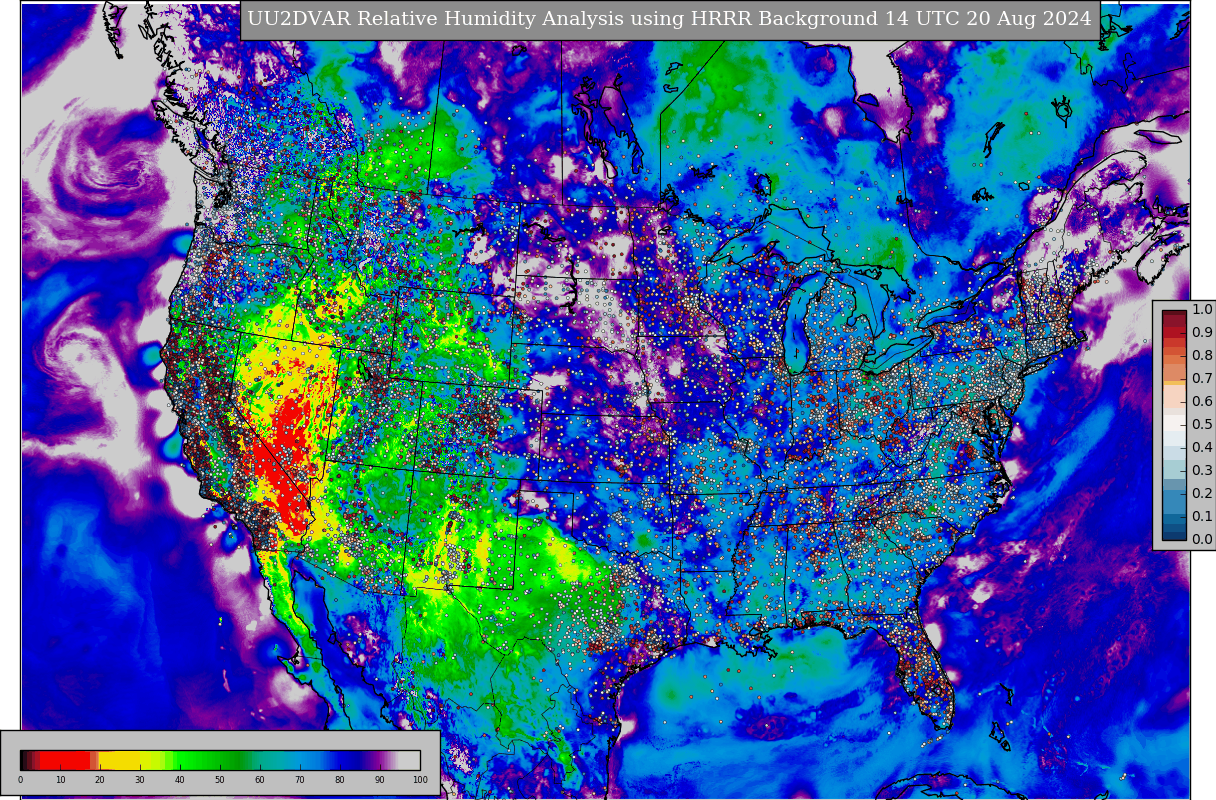Click the '20' tick label on humidity colorbar
This screenshot has height=800, width=1216.
pos(100,780)
